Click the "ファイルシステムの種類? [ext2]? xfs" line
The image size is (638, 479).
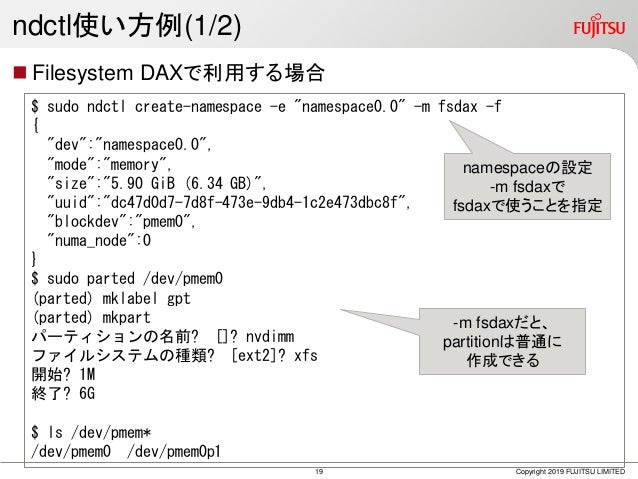coord(175,355)
